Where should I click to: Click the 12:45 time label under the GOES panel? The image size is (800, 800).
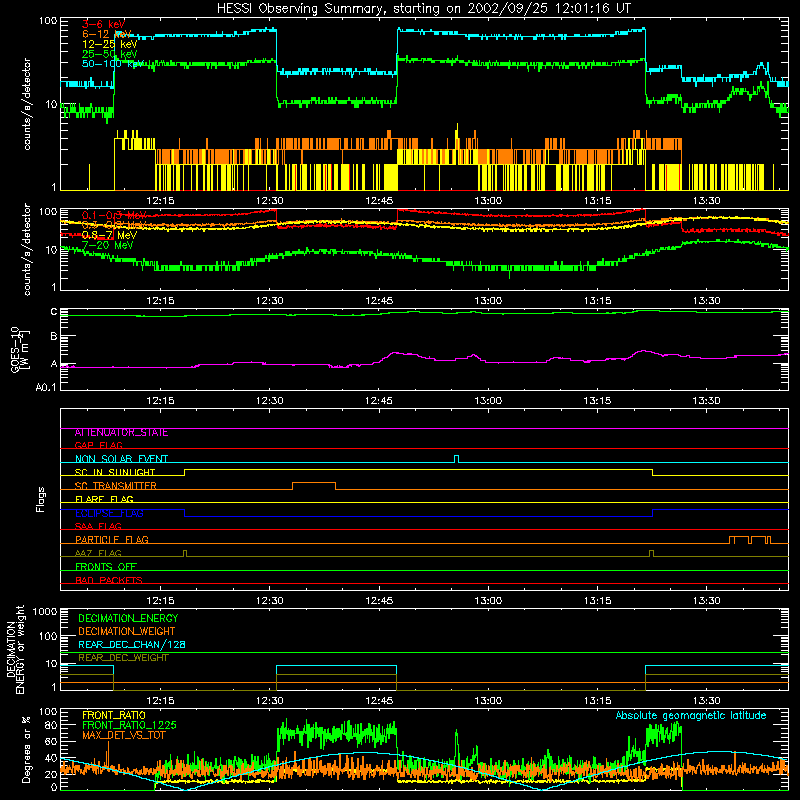379,401
